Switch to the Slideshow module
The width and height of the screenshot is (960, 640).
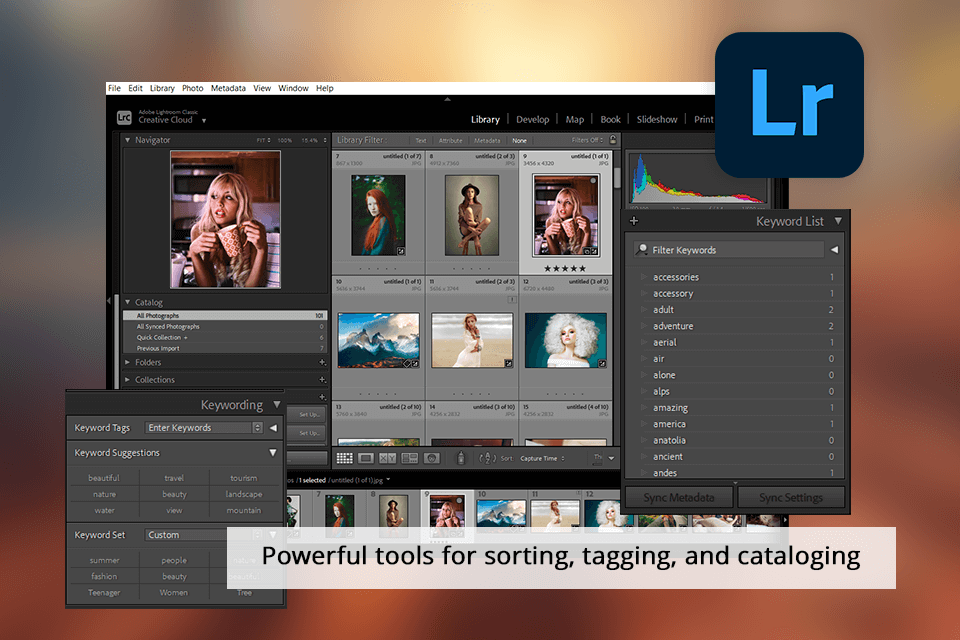click(x=656, y=119)
